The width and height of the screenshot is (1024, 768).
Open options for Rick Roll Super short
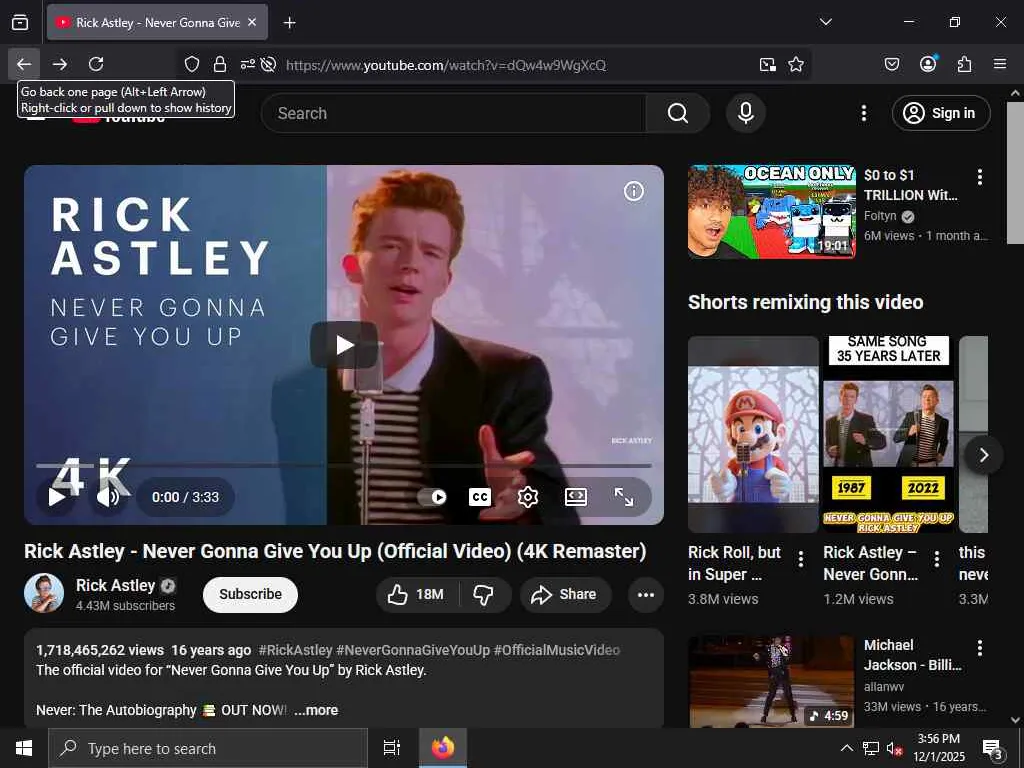pyautogui.click(x=801, y=558)
